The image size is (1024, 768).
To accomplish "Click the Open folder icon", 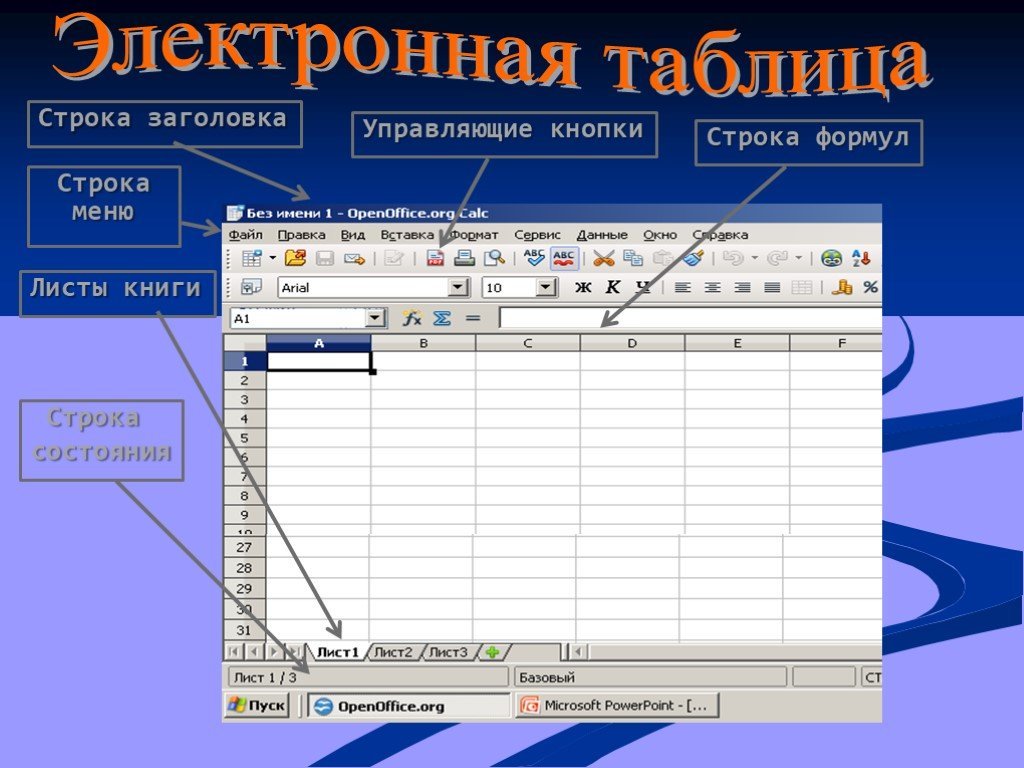I will (295, 258).
